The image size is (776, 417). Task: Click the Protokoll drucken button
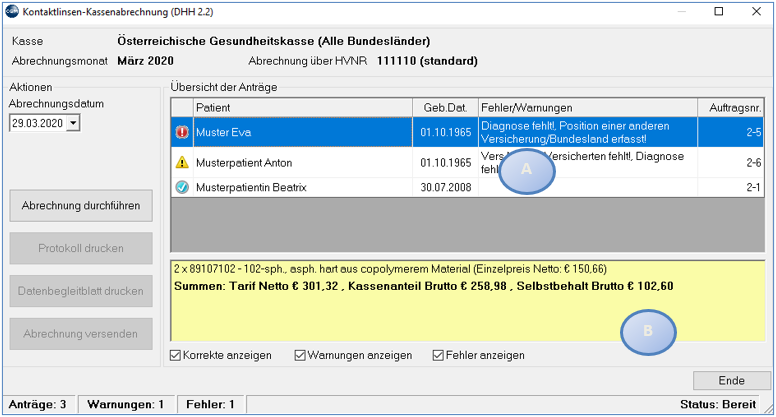click(81, 248)
